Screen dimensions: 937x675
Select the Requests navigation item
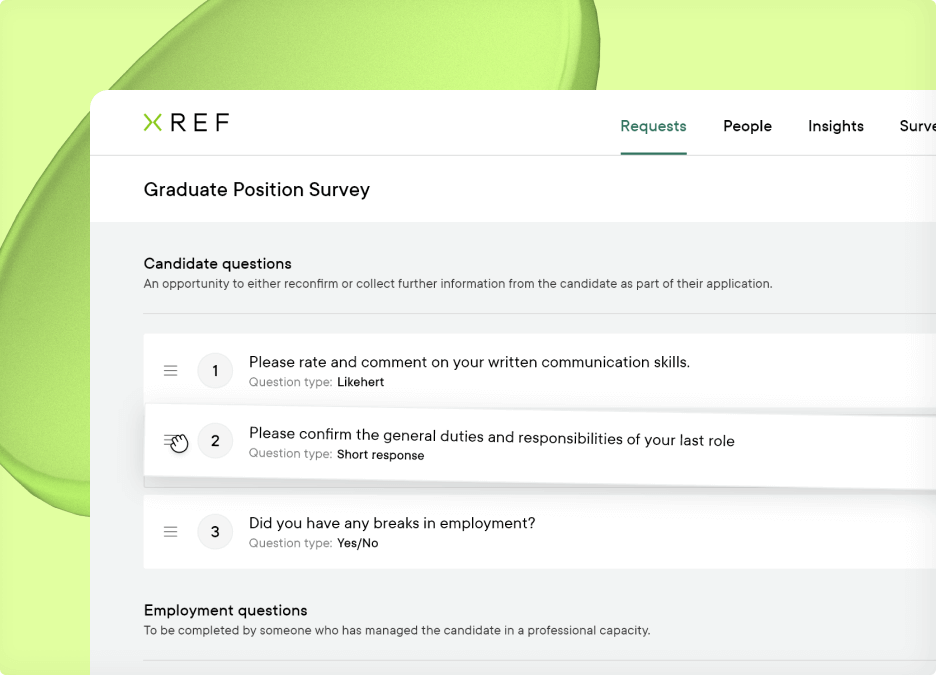pos(653,126)
